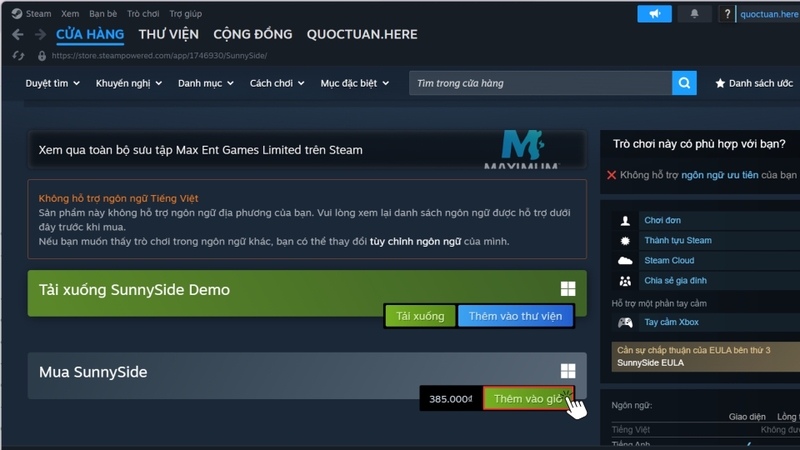800x450 pixels.
Task: Open announcements megaphone button
Action: [654, 14]
